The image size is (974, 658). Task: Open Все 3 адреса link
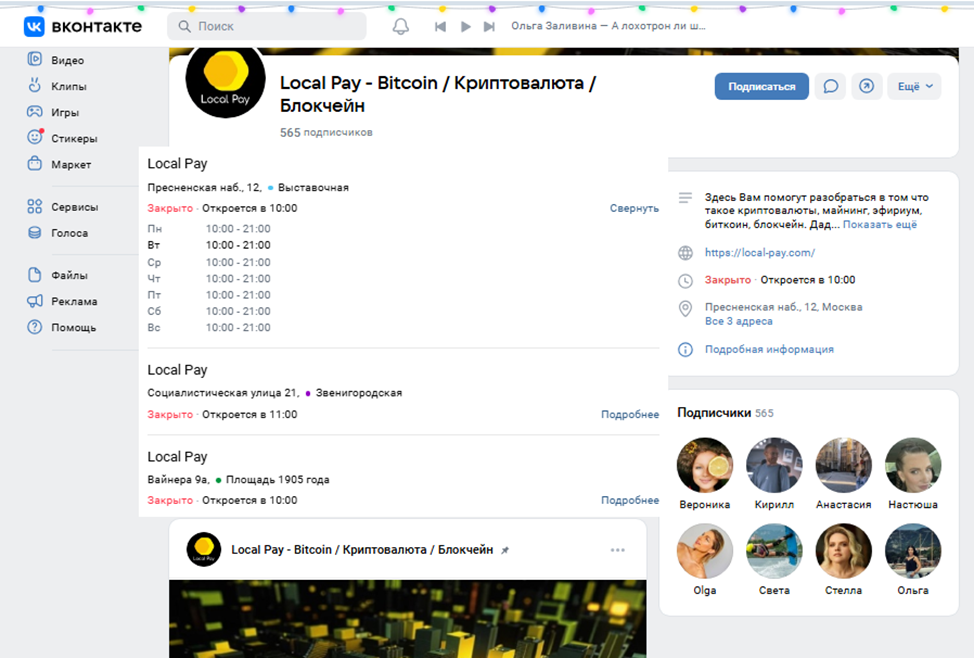point(739,321)
